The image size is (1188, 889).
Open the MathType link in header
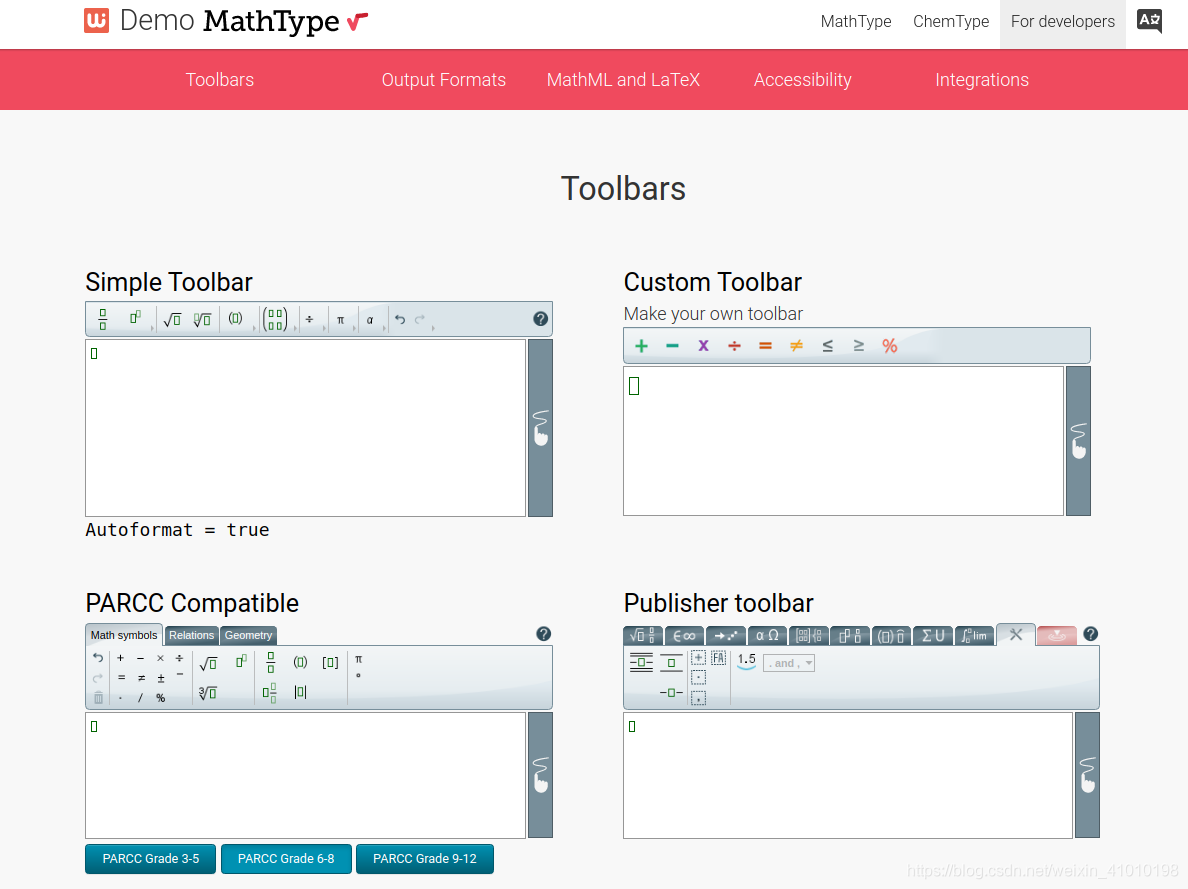click(855, 21)
